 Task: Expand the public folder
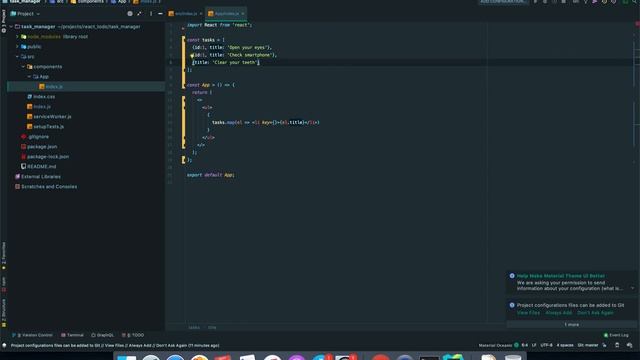pos(18,47)
